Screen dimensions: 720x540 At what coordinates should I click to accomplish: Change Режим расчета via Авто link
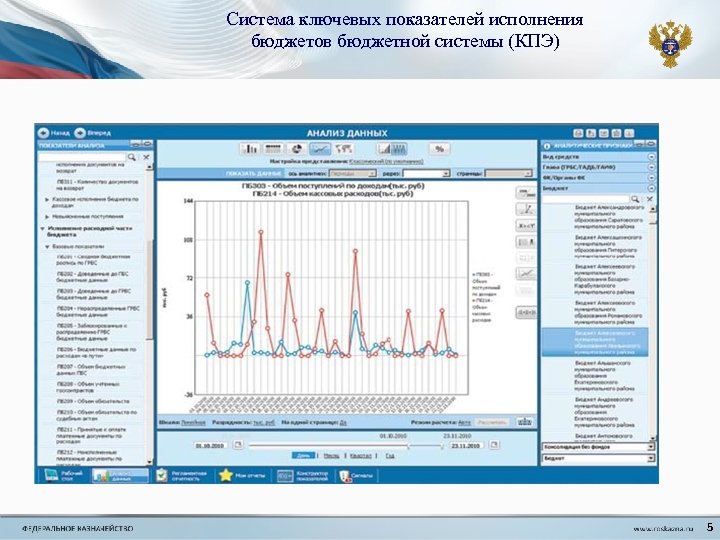pyautogui.click(x=464, y=422)
